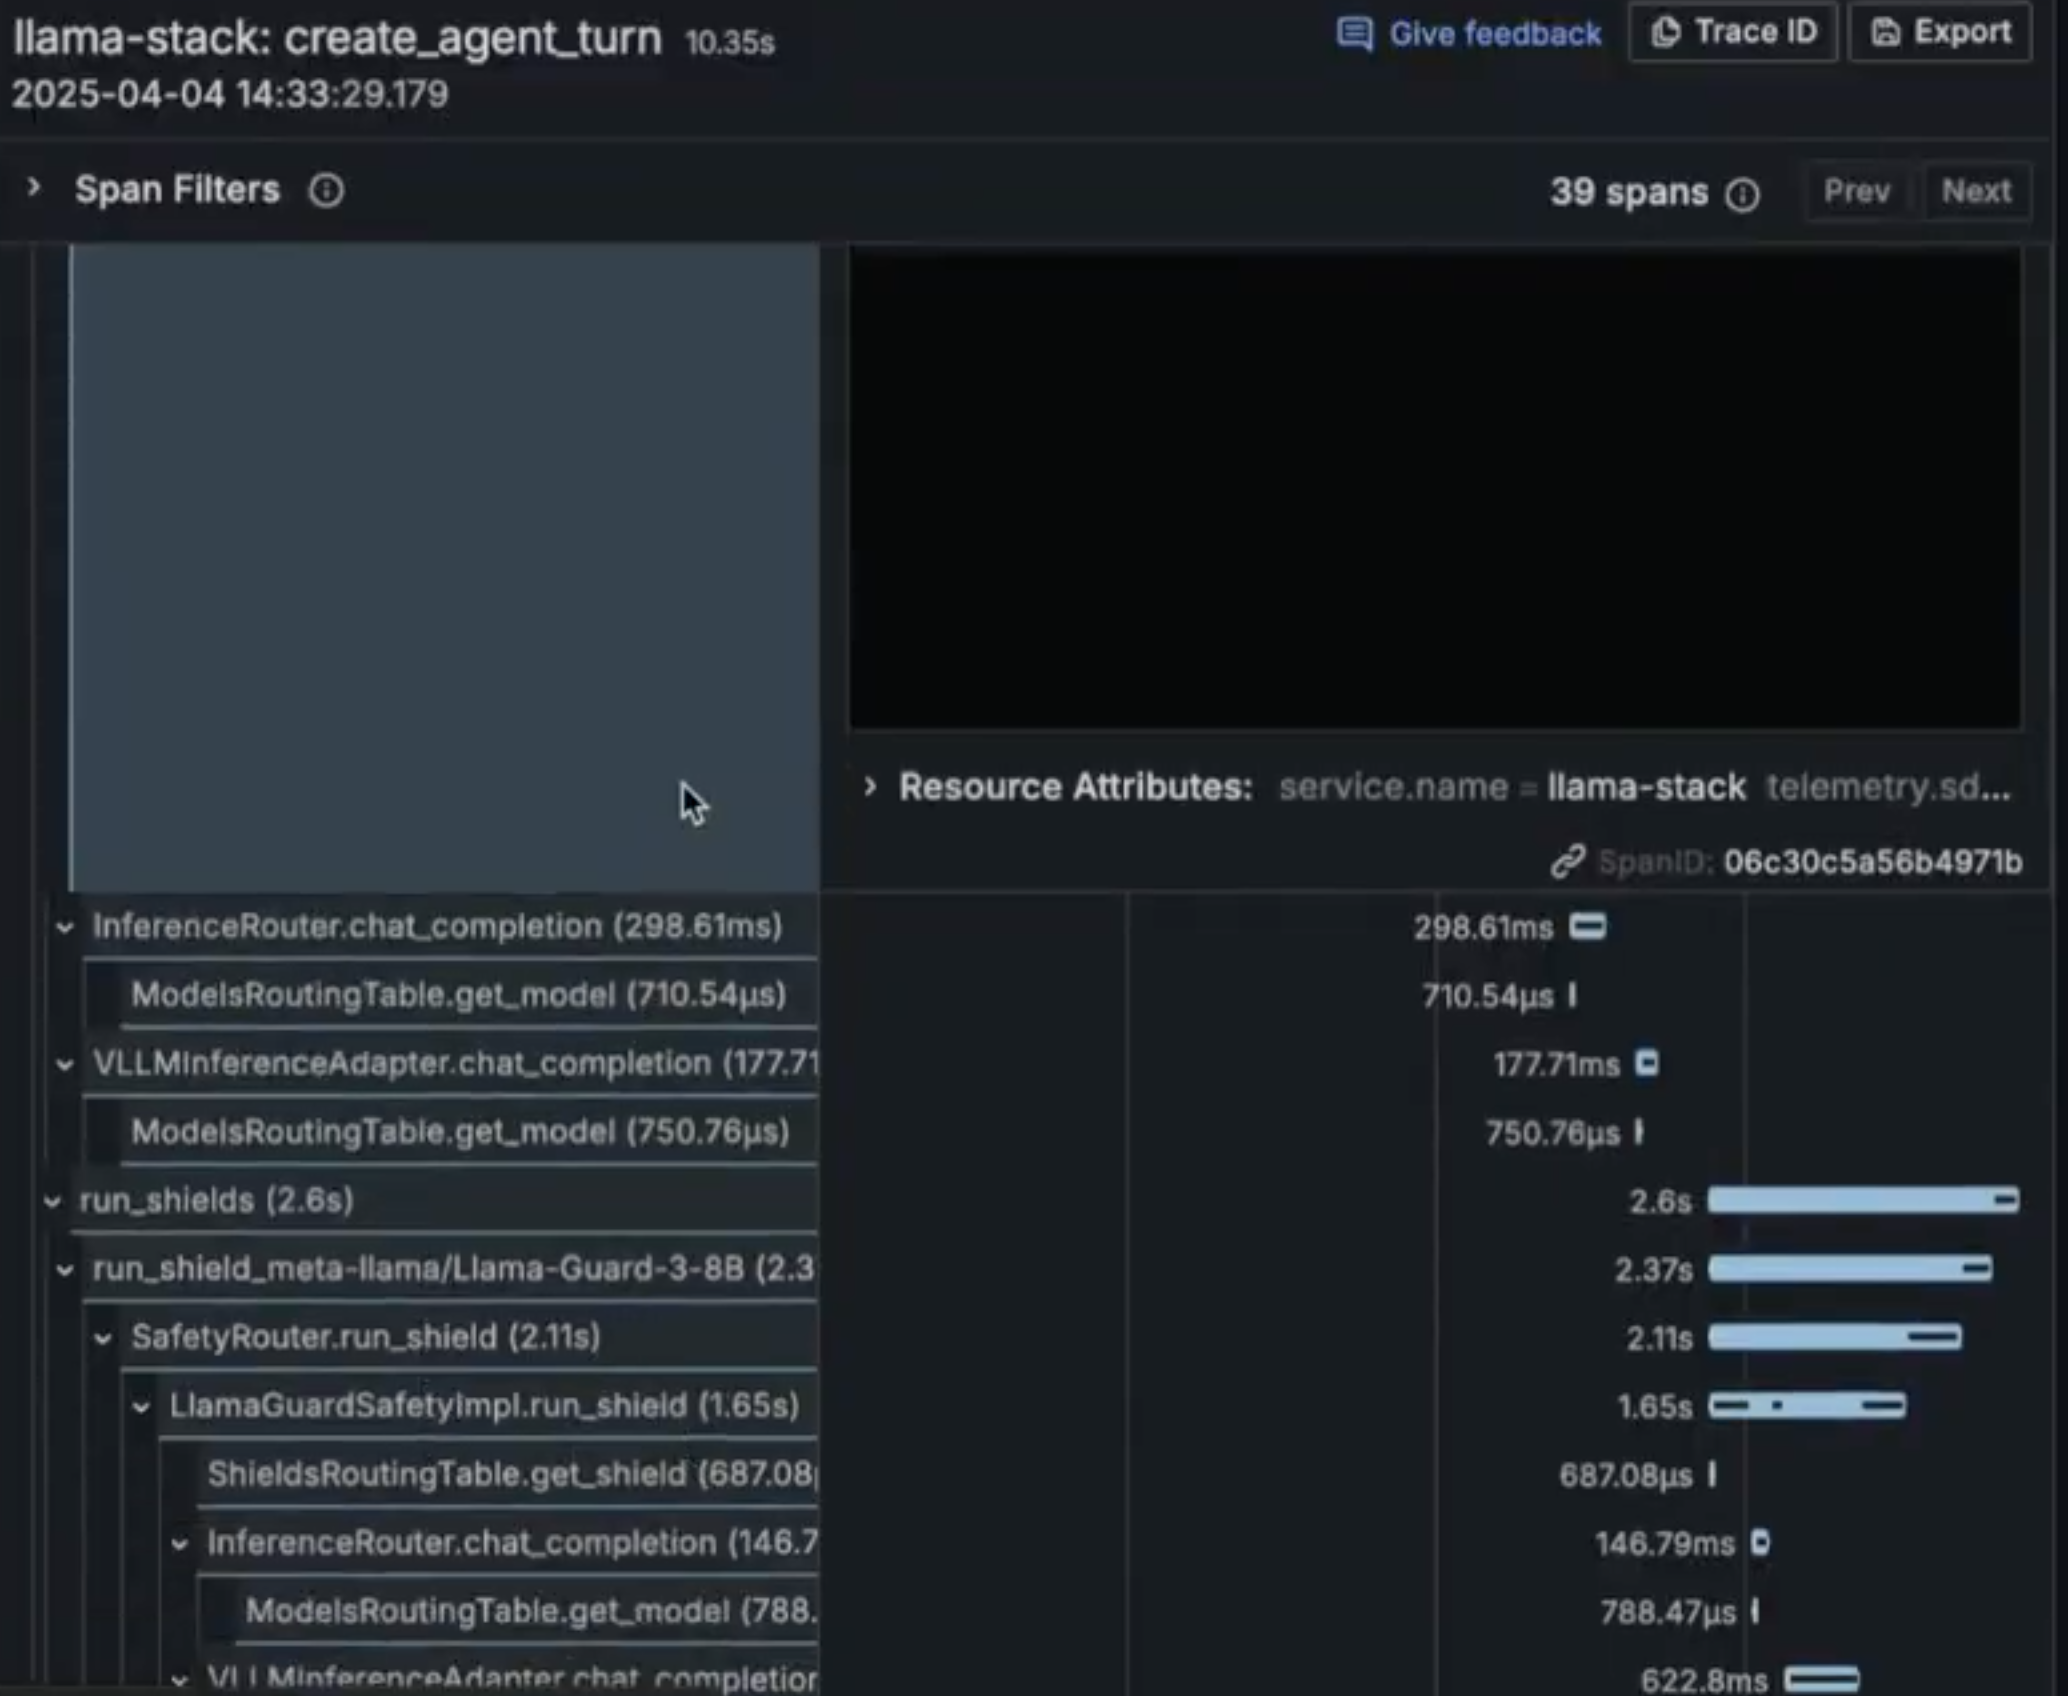Click info icon next to 39 spans
2068x1696 pixels.
[x=1742, y=194]
